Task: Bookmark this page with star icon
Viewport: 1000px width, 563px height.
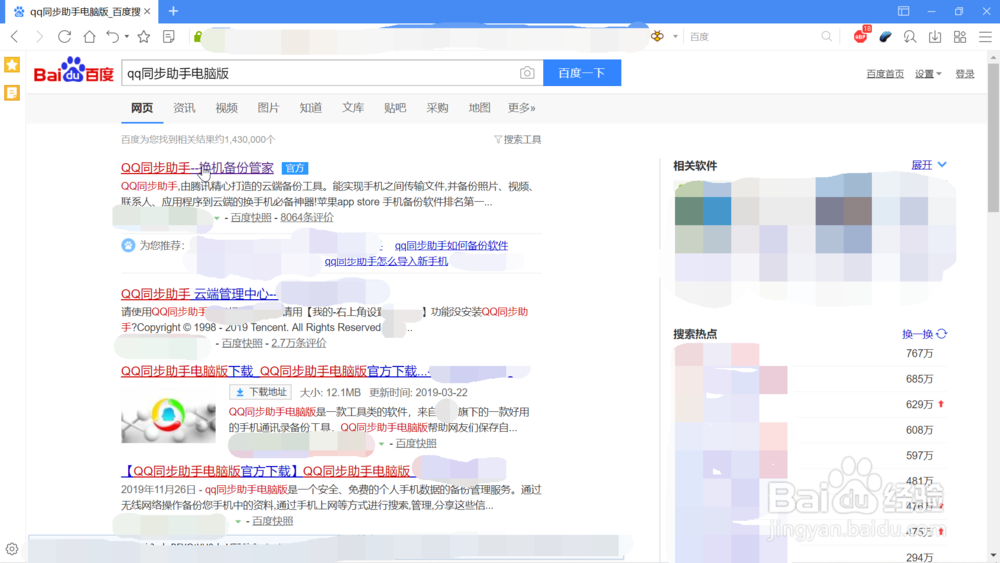Action: point(143,36)
